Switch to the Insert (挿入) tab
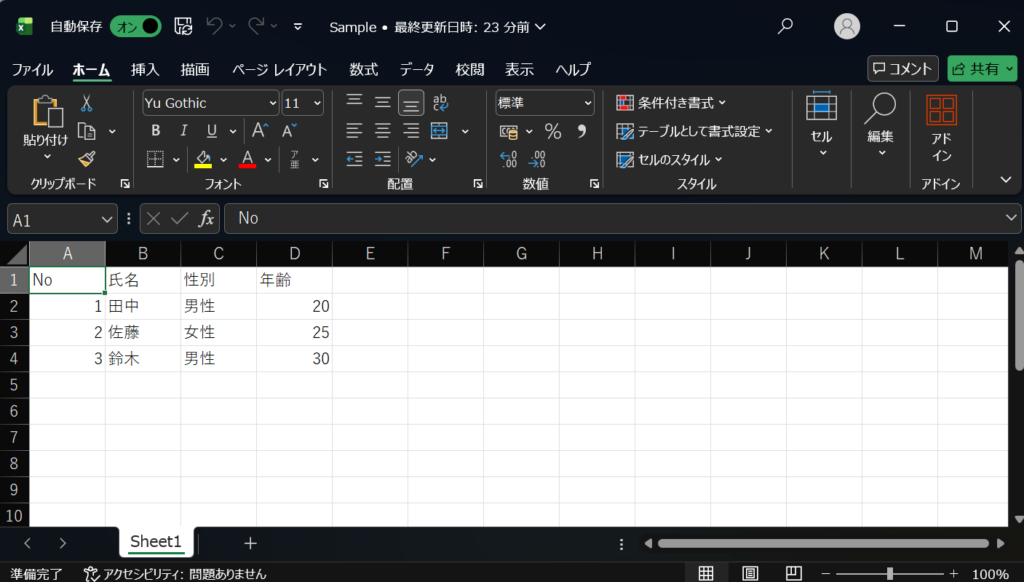This screenshot has height=582, width=1024. (x=144, y=69)
